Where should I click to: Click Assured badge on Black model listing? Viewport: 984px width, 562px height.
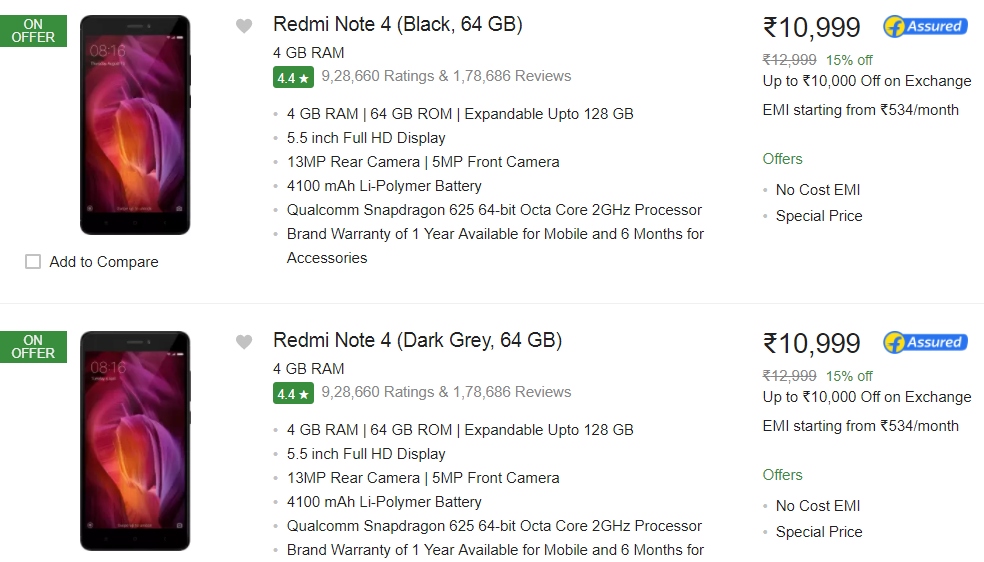925,26
